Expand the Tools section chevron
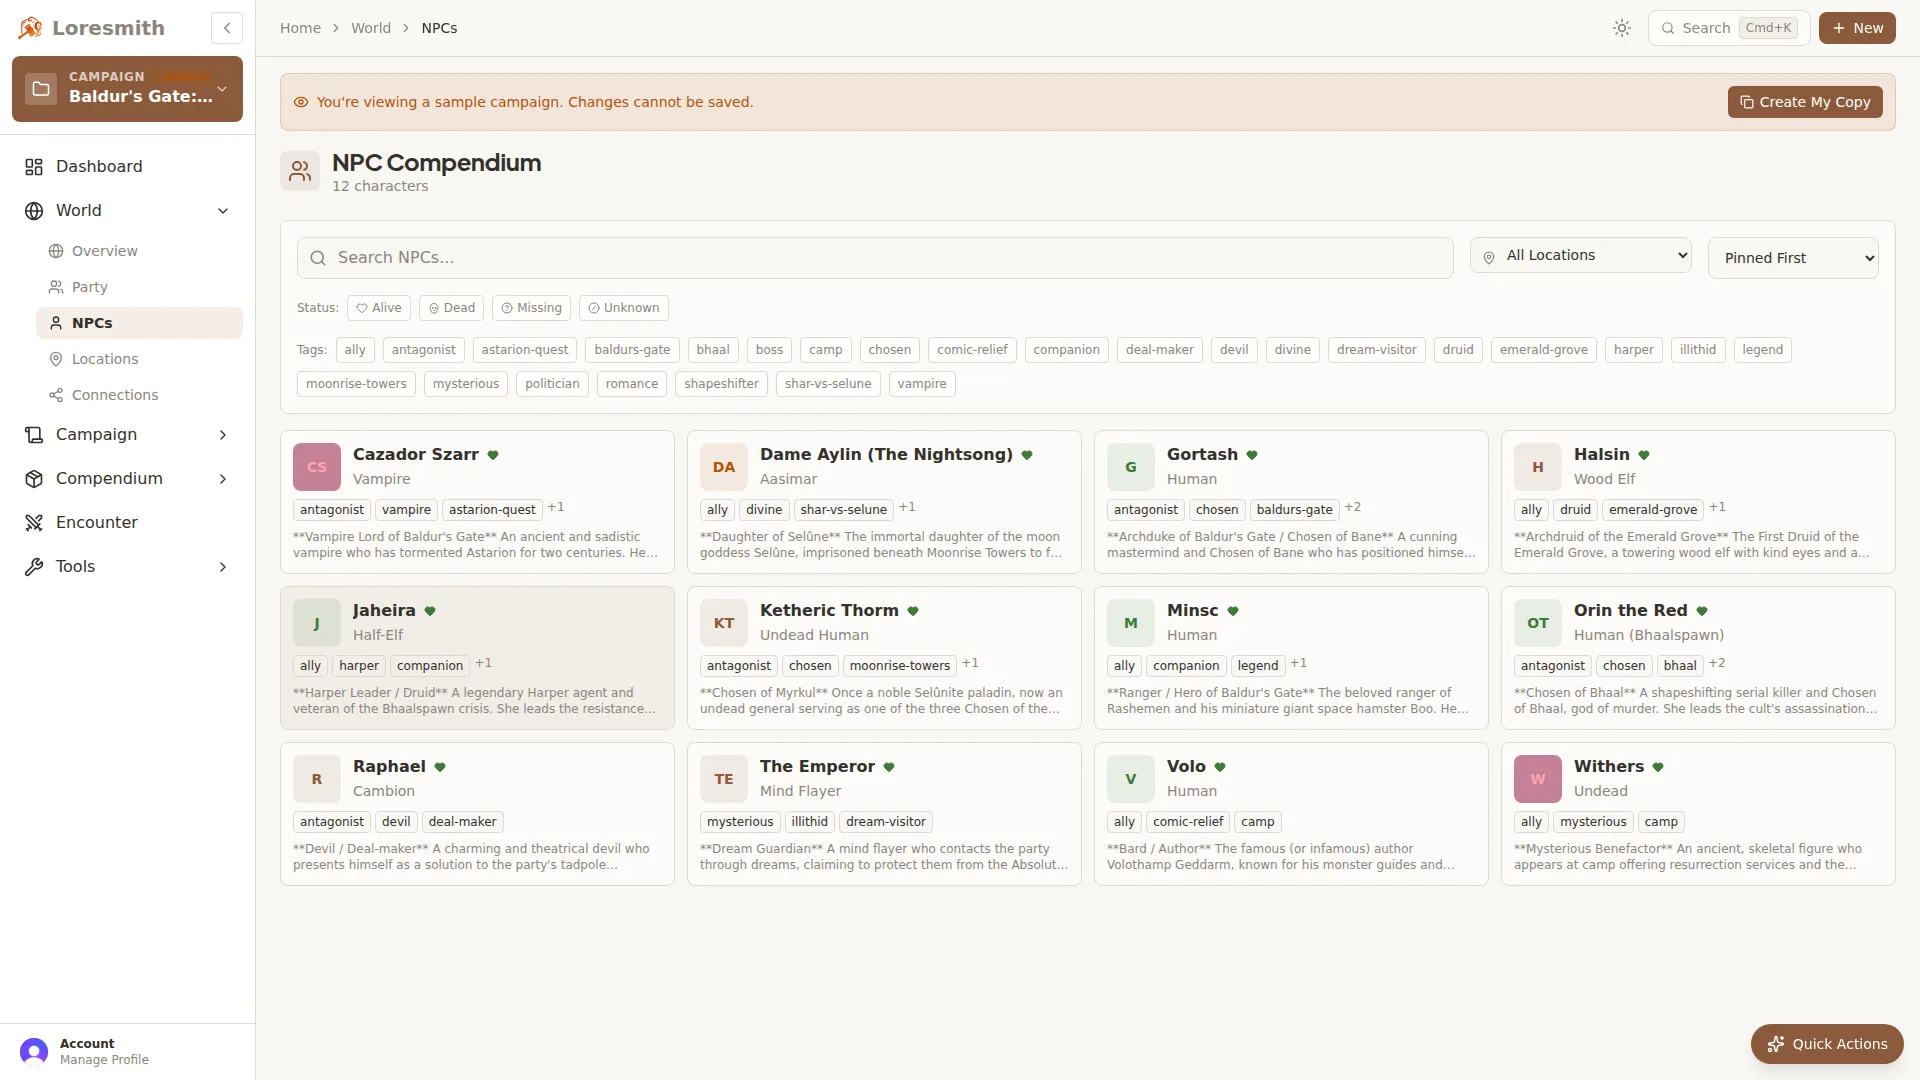Viewport: 1920px width, 1080px height. tap(222, 567)
